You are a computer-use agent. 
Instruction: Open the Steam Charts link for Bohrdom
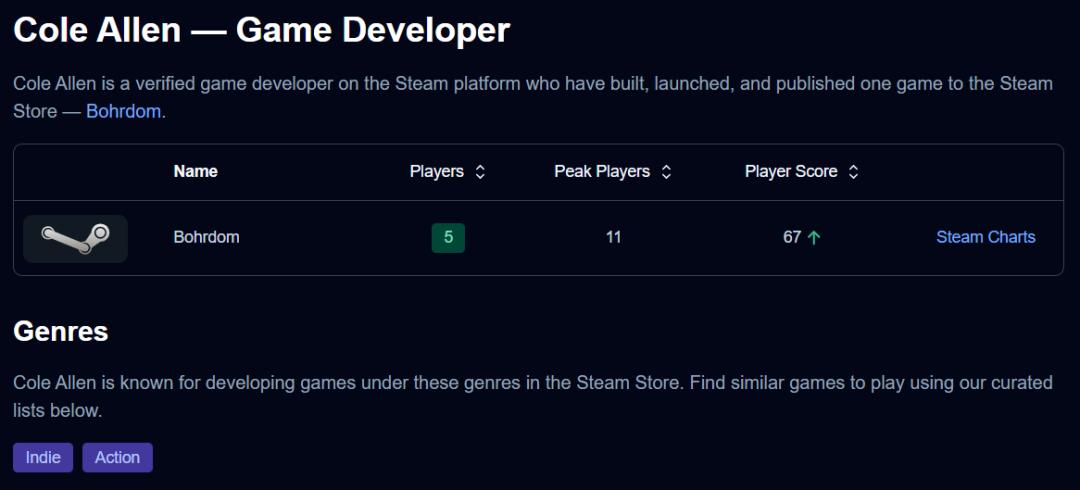(x=985, y=237)
